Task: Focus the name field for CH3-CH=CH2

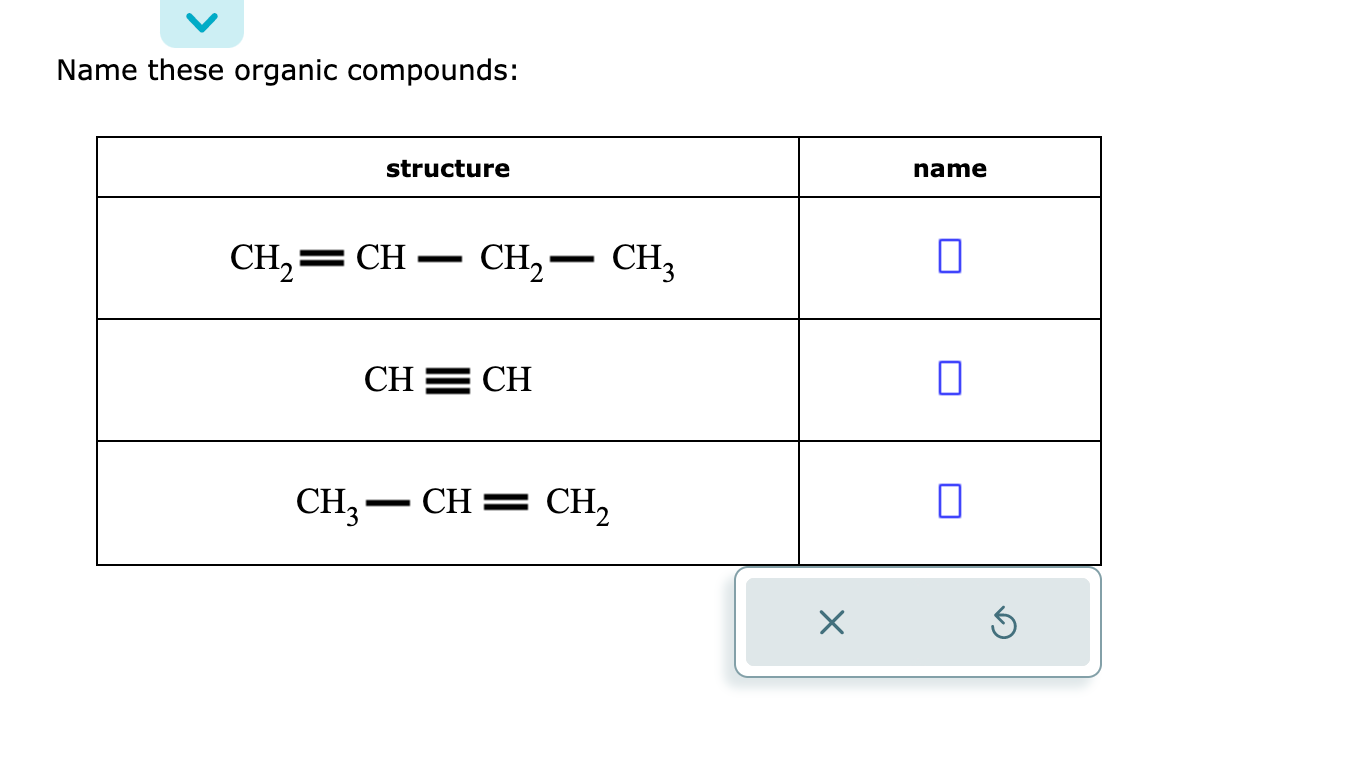Action: 949,501
